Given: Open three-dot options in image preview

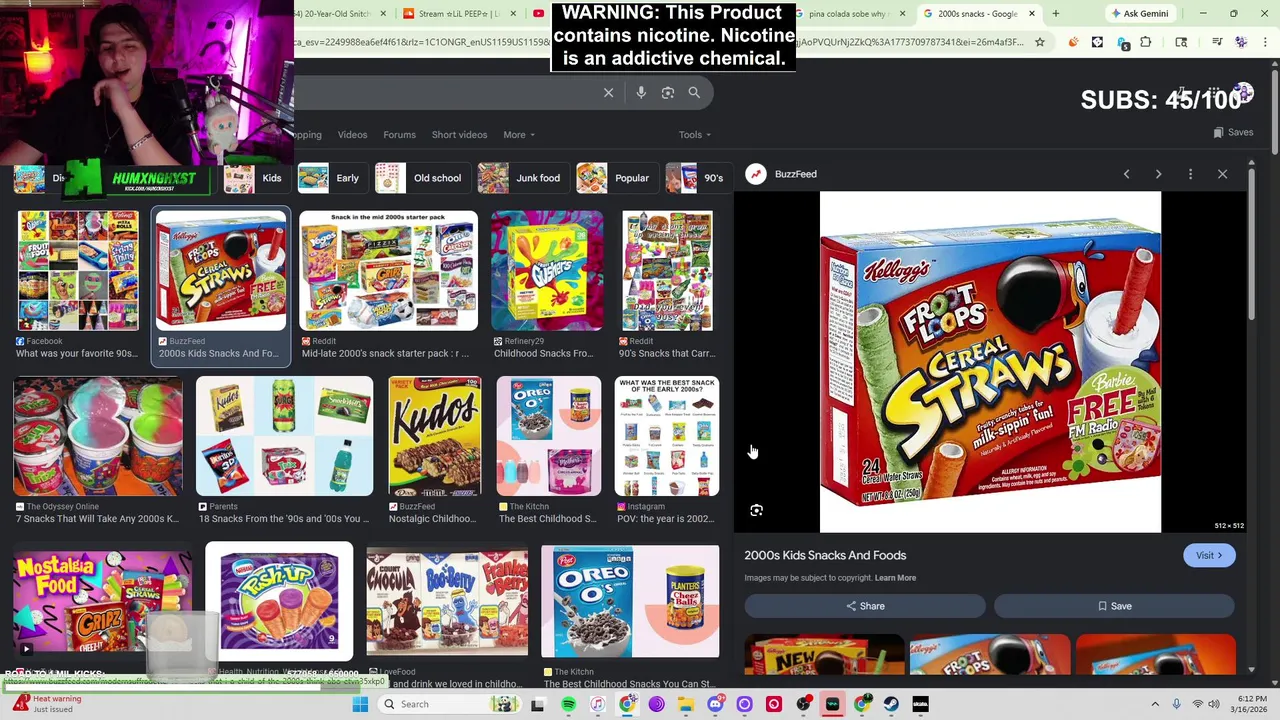Looking at the screenshot, I should point(1190,174).
